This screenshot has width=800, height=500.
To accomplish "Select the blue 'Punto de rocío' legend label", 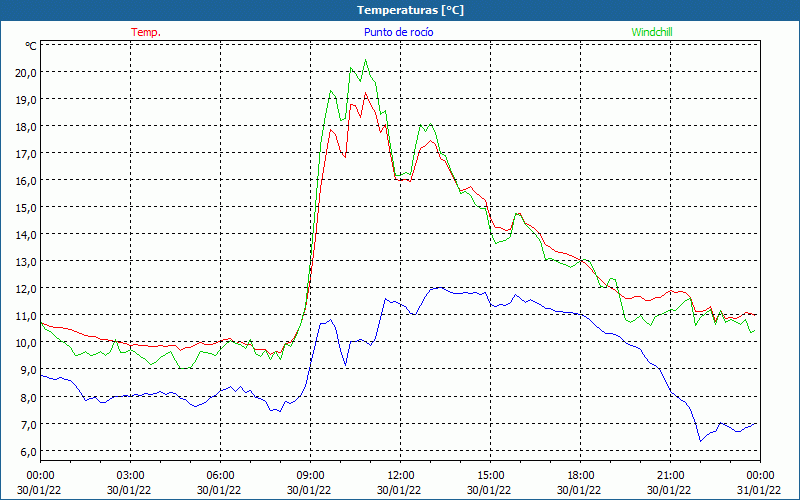I will 398,32.
